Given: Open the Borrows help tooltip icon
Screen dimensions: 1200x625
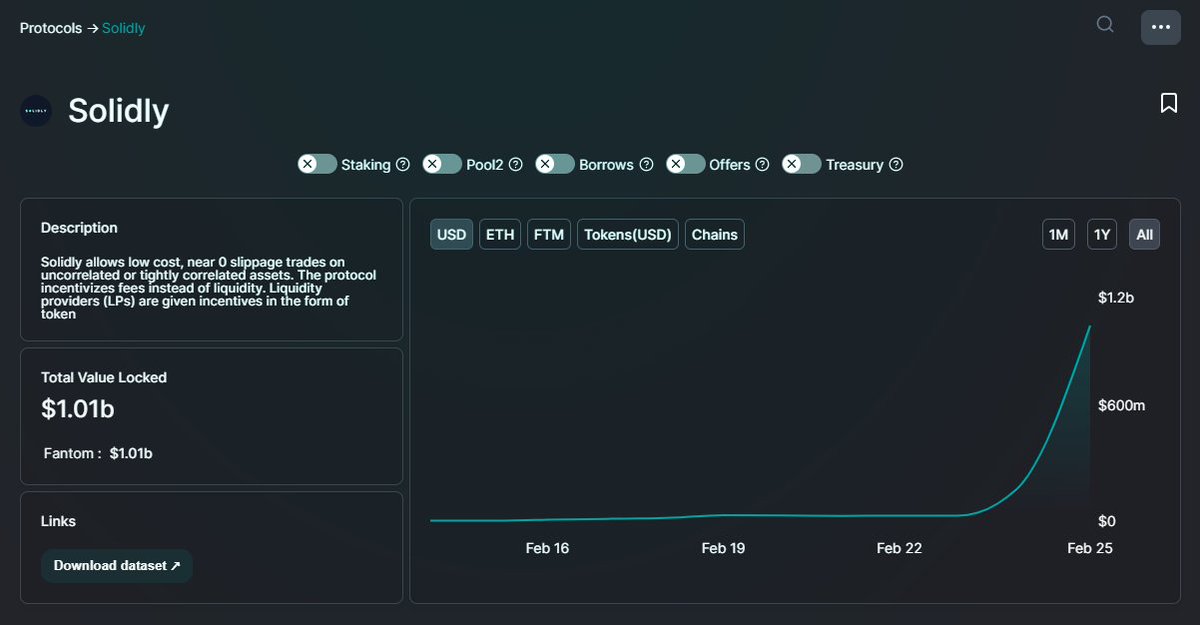Looking at the screenshot, I should (645, 164).
